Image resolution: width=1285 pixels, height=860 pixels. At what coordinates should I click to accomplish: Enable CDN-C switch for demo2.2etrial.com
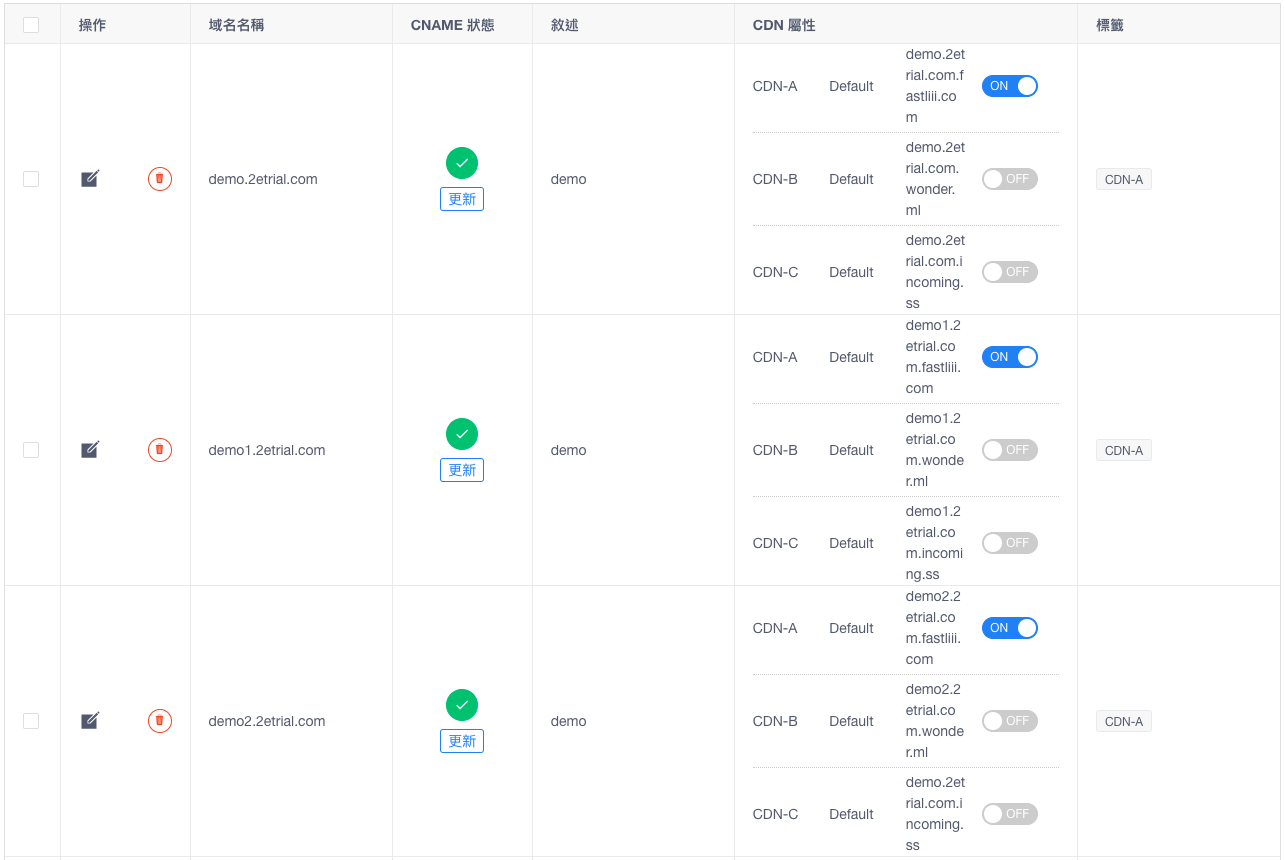click(x=1010, y=814)
